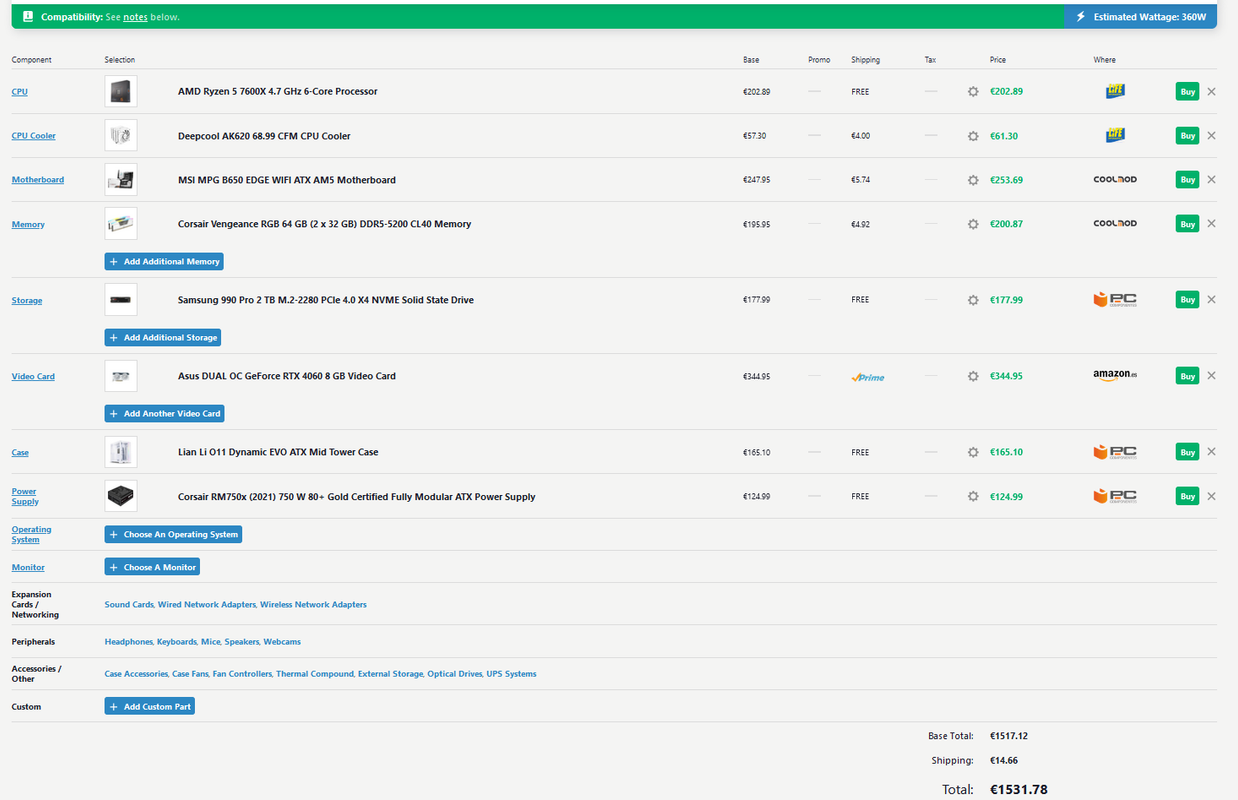This screenshot has height=800, width=1238.
Task: Open the Wireless Network Adapters link
Action: tap(313, 604)
